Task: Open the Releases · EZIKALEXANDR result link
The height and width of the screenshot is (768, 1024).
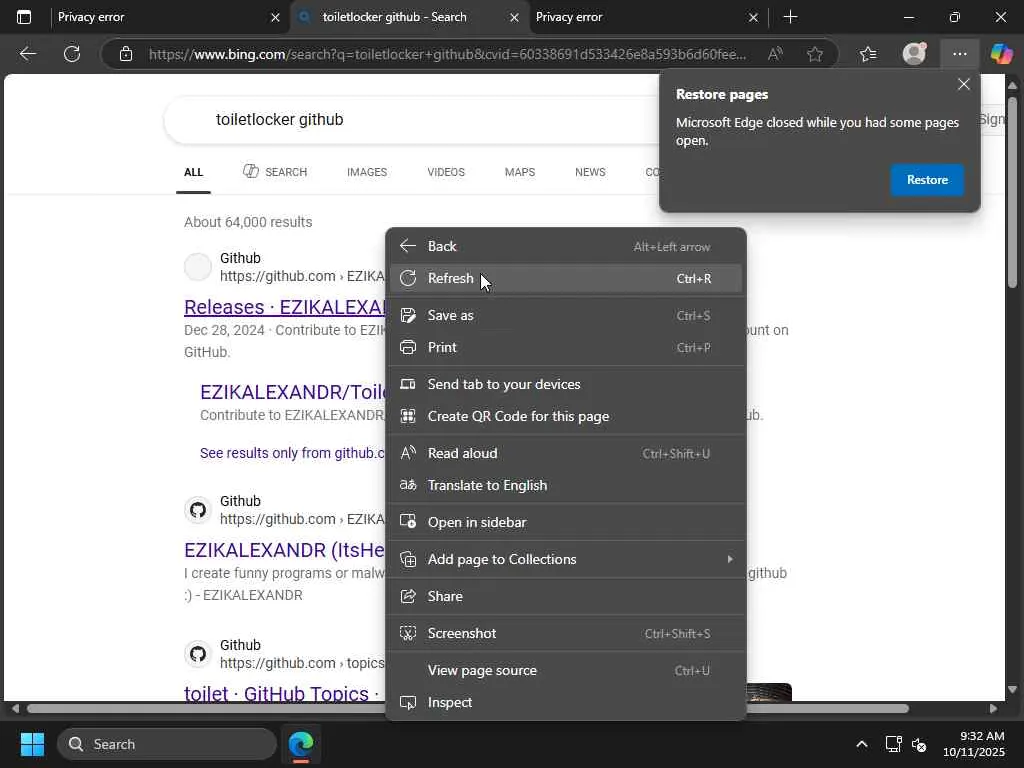Action: click(285, 307)
